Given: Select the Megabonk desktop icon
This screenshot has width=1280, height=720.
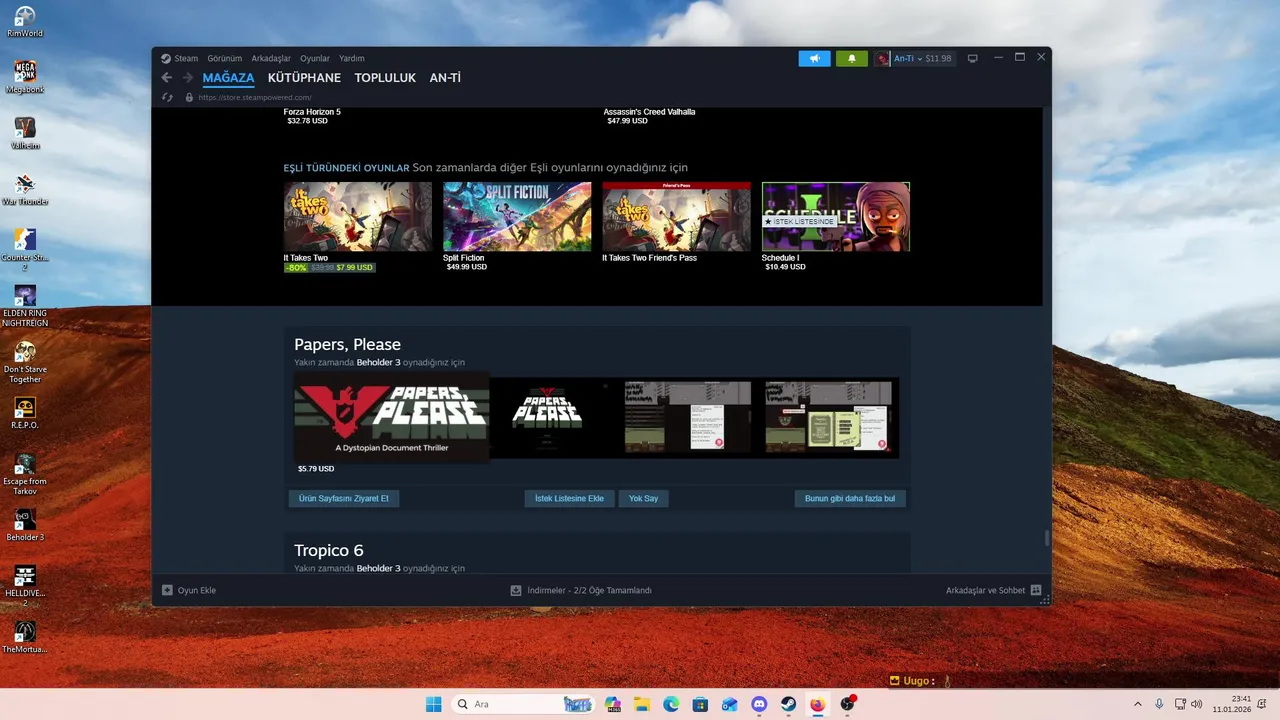Looking at the screenshot, I should pyautogui.click(x=25, y=77).
